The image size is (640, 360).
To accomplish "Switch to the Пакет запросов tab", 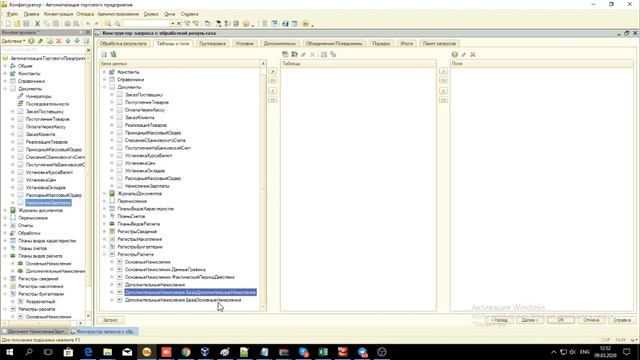I will pos(439,43).
